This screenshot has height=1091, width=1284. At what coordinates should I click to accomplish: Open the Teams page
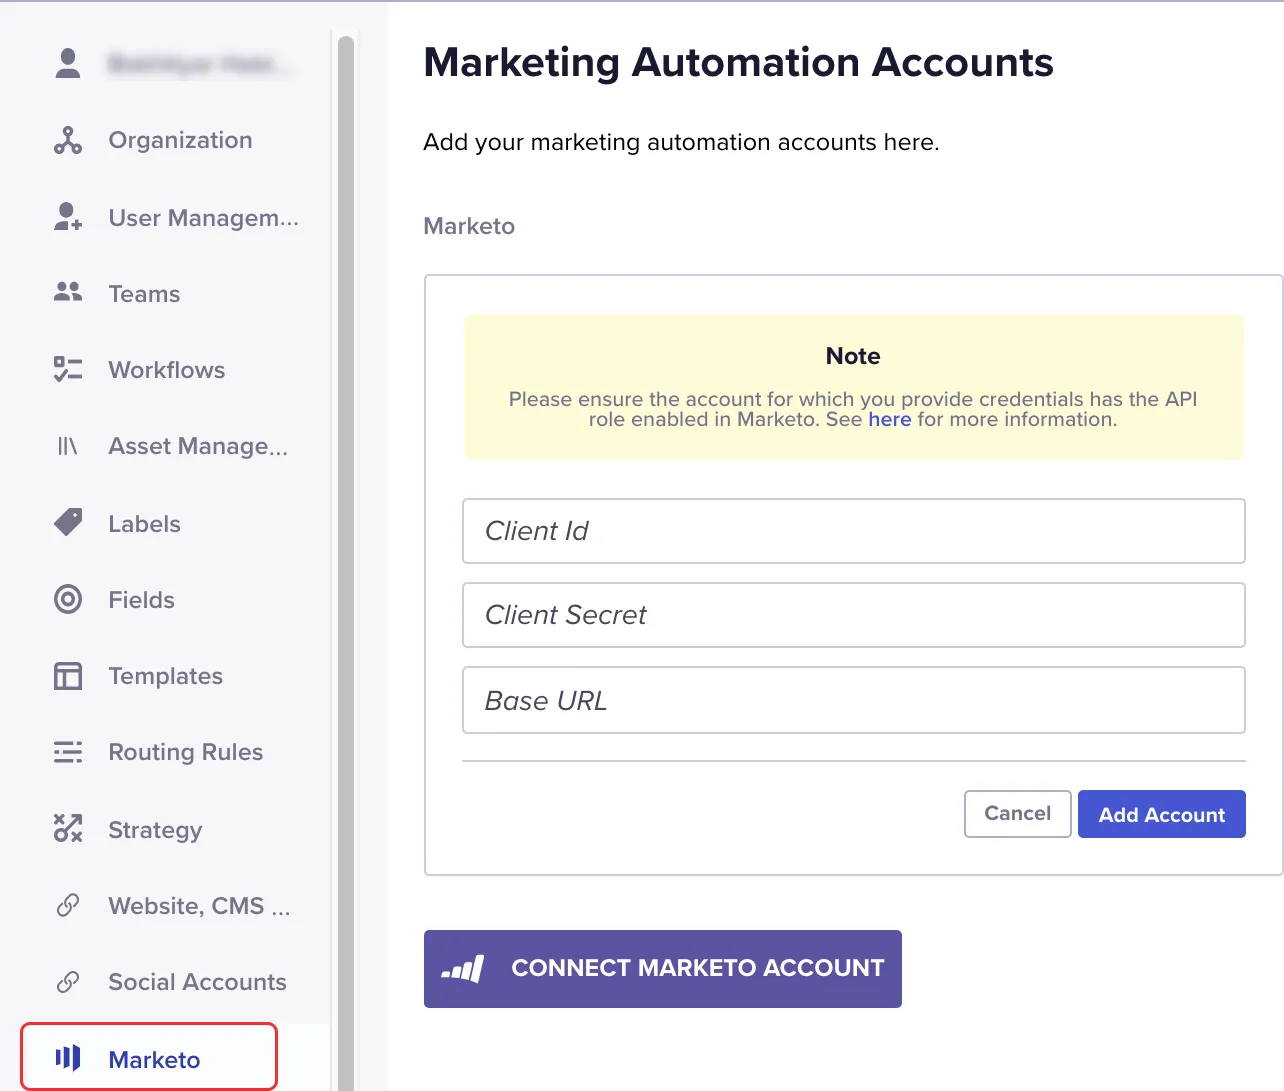pos(145,294)
